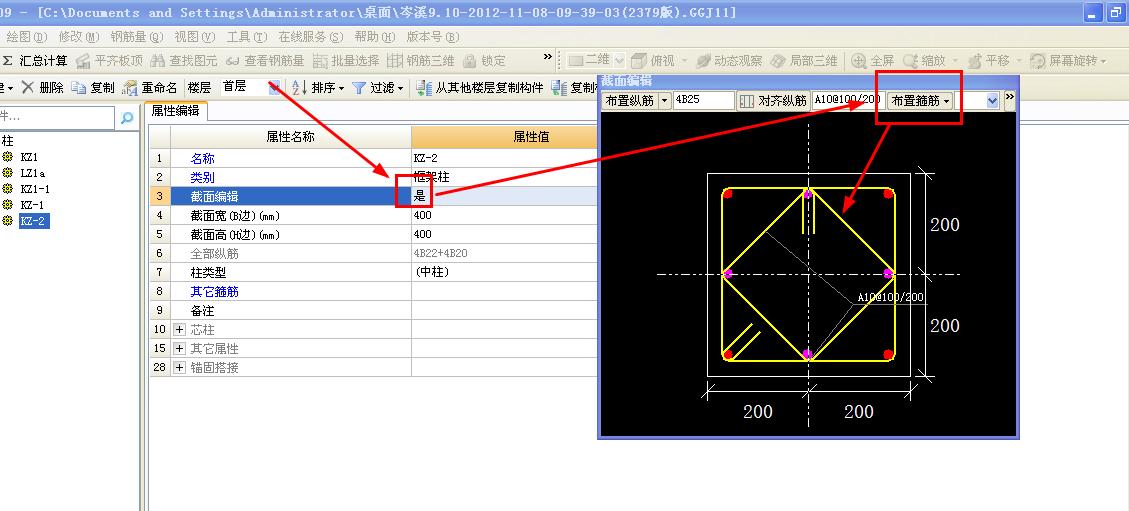Click the 名称 value KZ-2 cell
The image size is (1129, 511).
pos(504,158)
